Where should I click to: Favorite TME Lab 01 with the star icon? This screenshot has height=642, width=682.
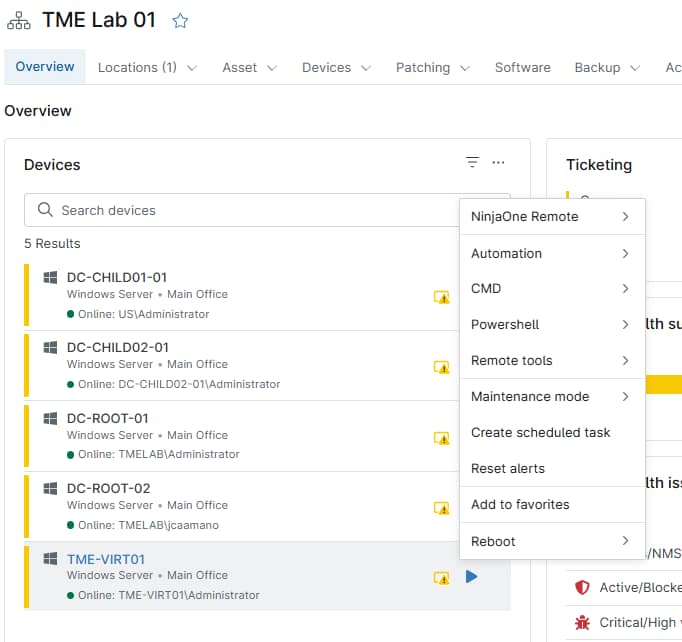pyautogui.click(x=180, y=20)
